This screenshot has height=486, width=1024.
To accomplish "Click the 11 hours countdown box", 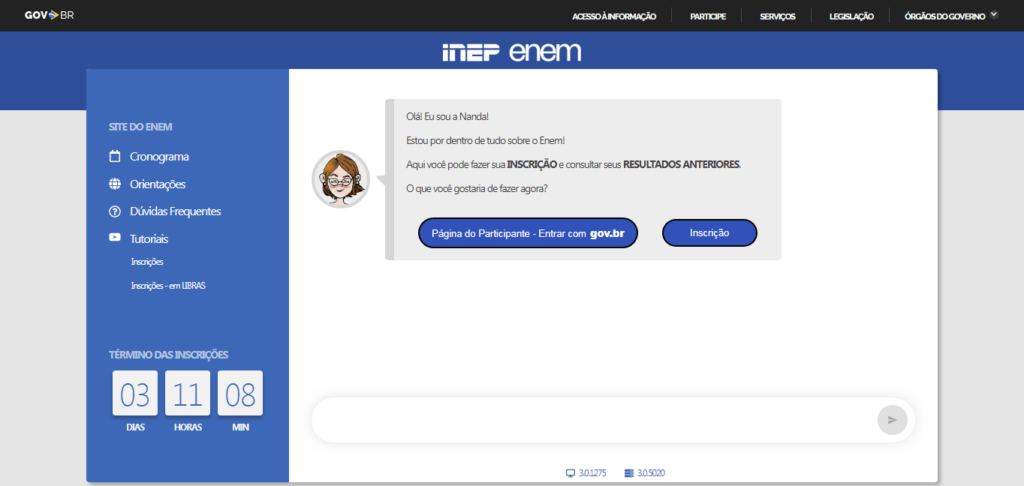I will click(x=187, y=393).
